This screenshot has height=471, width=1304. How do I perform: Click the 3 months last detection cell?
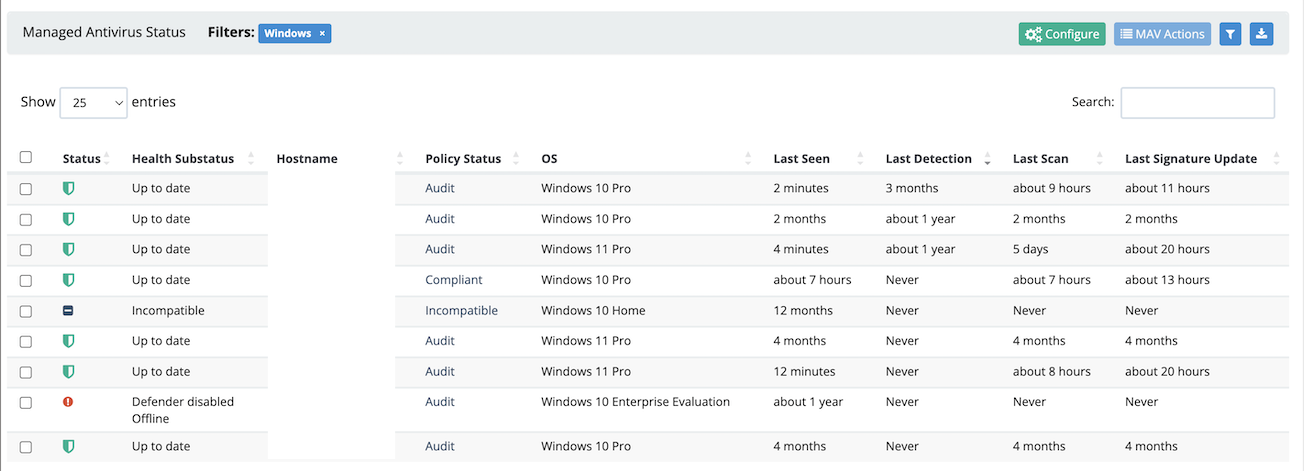pos(912,188)
